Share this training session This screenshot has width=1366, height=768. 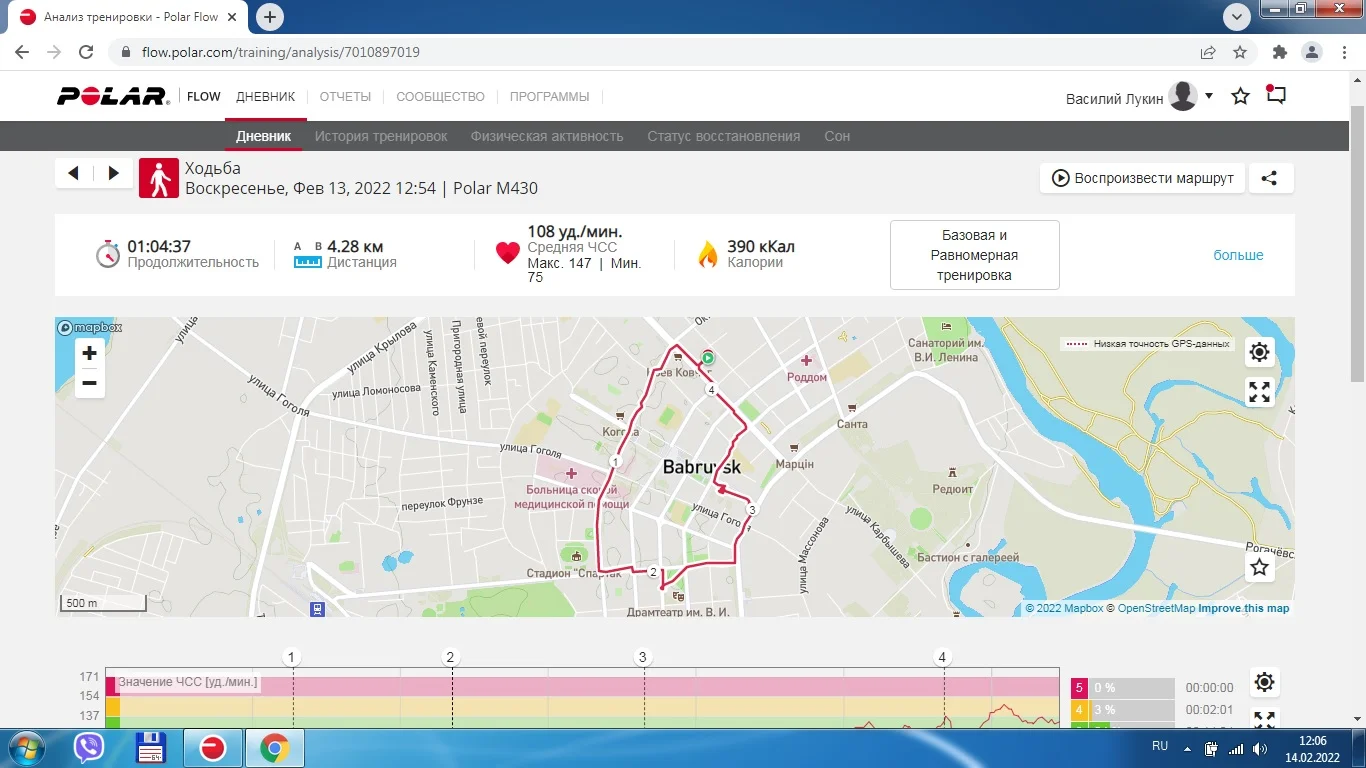1269,178
